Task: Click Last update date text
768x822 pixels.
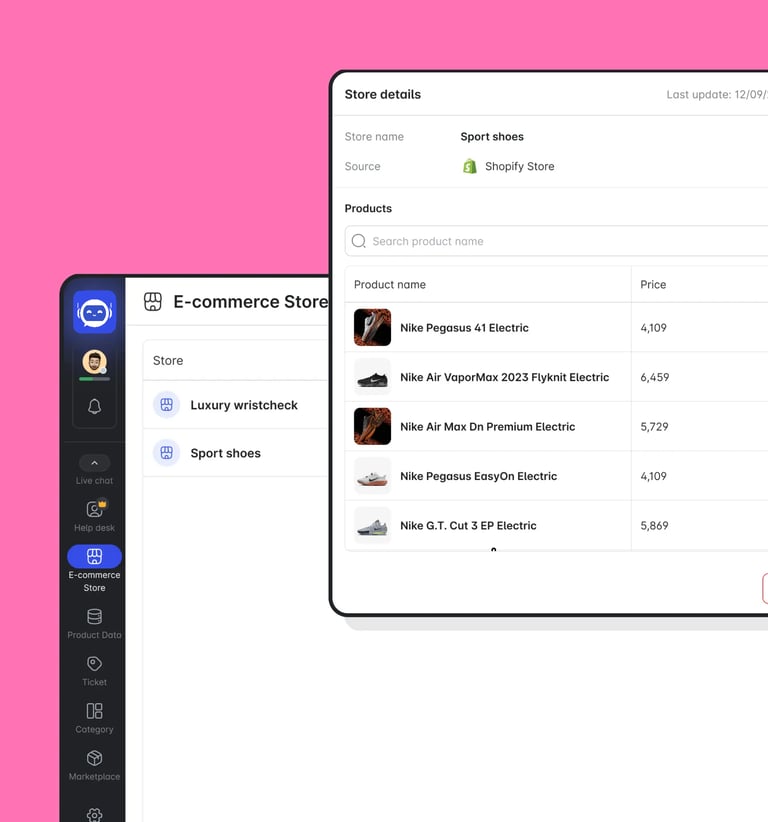Action: click(717, 94)
